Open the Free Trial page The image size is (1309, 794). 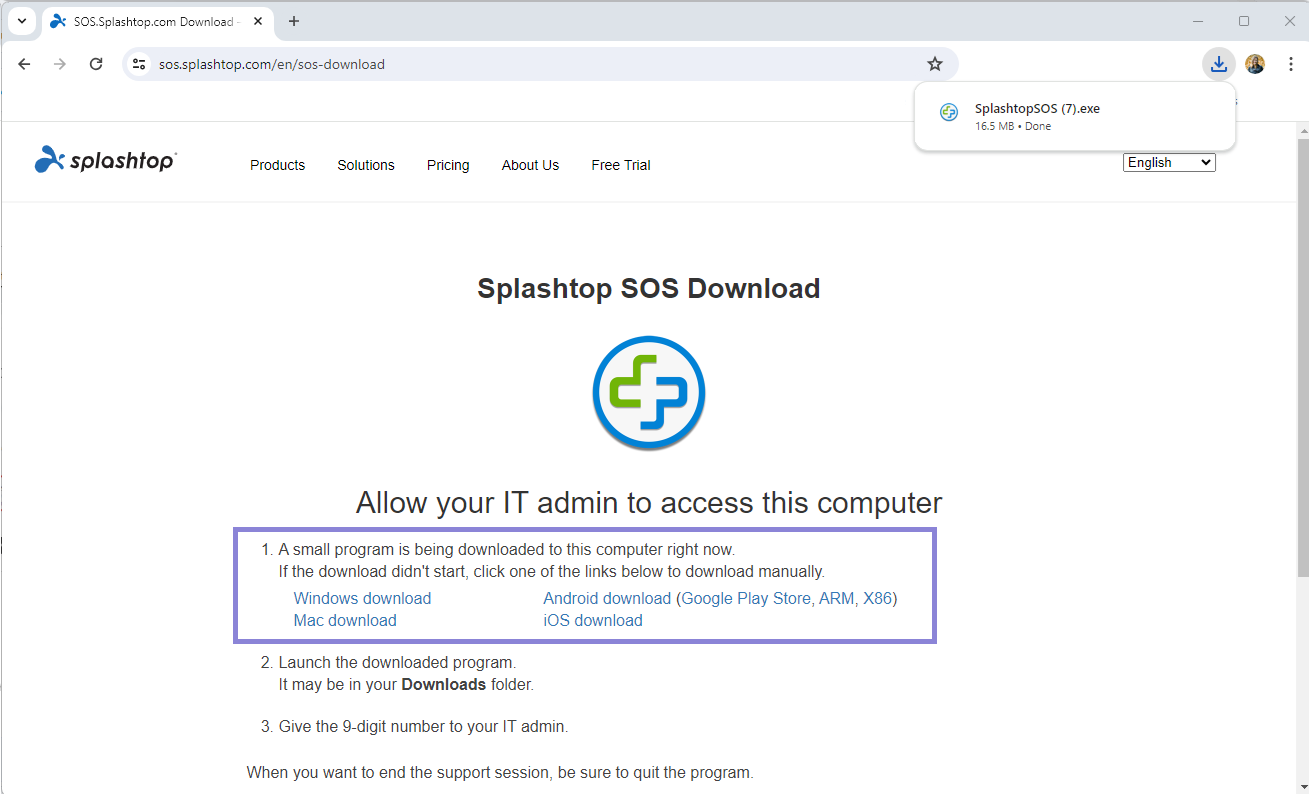point(621,165)
